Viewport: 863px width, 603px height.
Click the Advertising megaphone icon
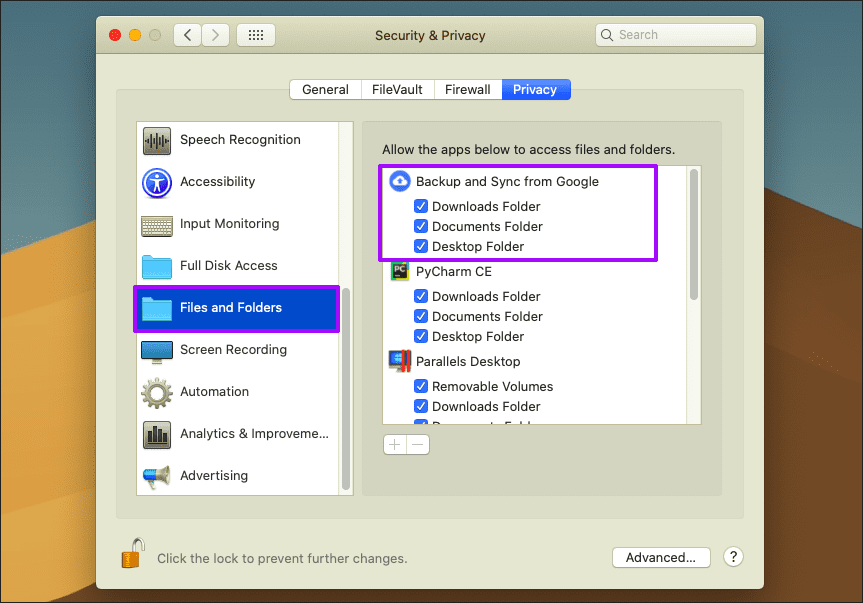coord(157,476)
